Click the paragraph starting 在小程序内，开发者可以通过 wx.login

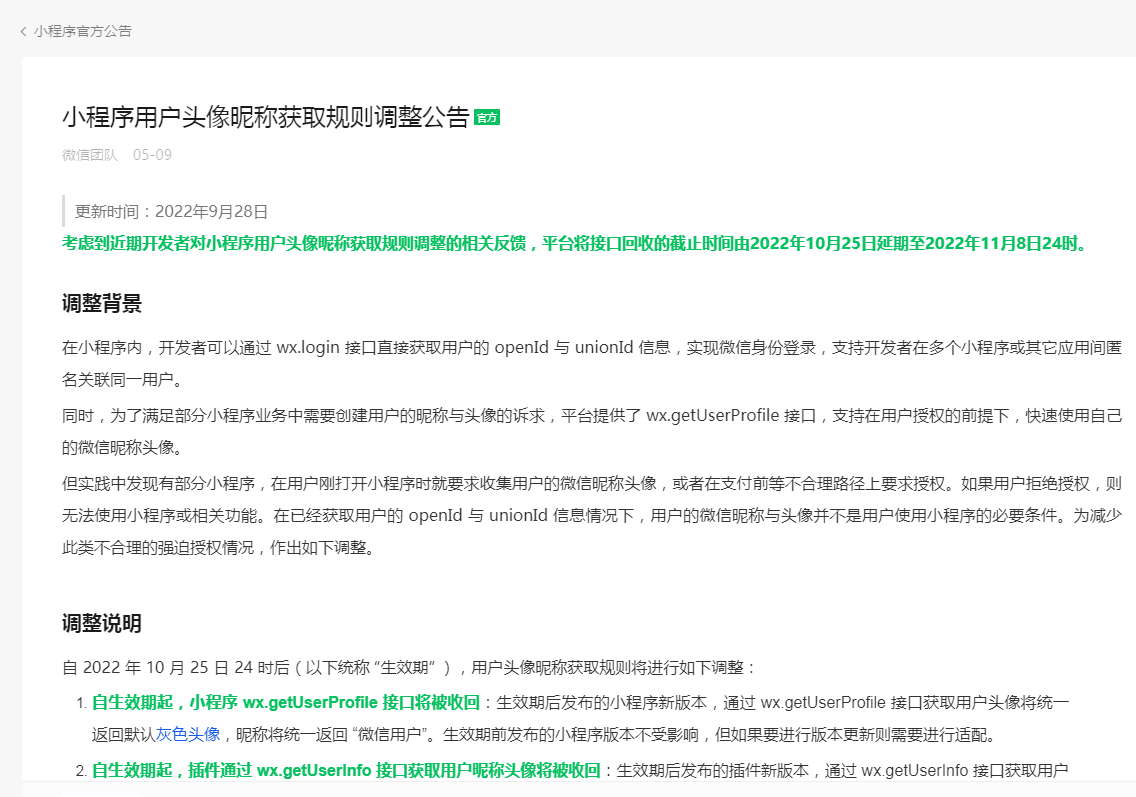click(592, 364)
